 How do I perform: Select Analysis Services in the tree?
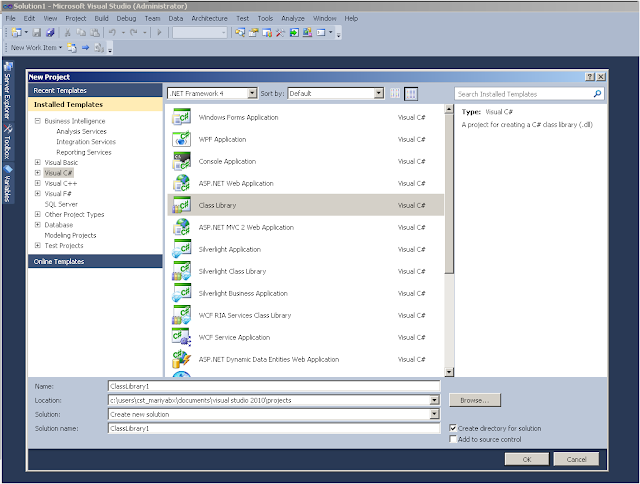[x=81, y=131]
